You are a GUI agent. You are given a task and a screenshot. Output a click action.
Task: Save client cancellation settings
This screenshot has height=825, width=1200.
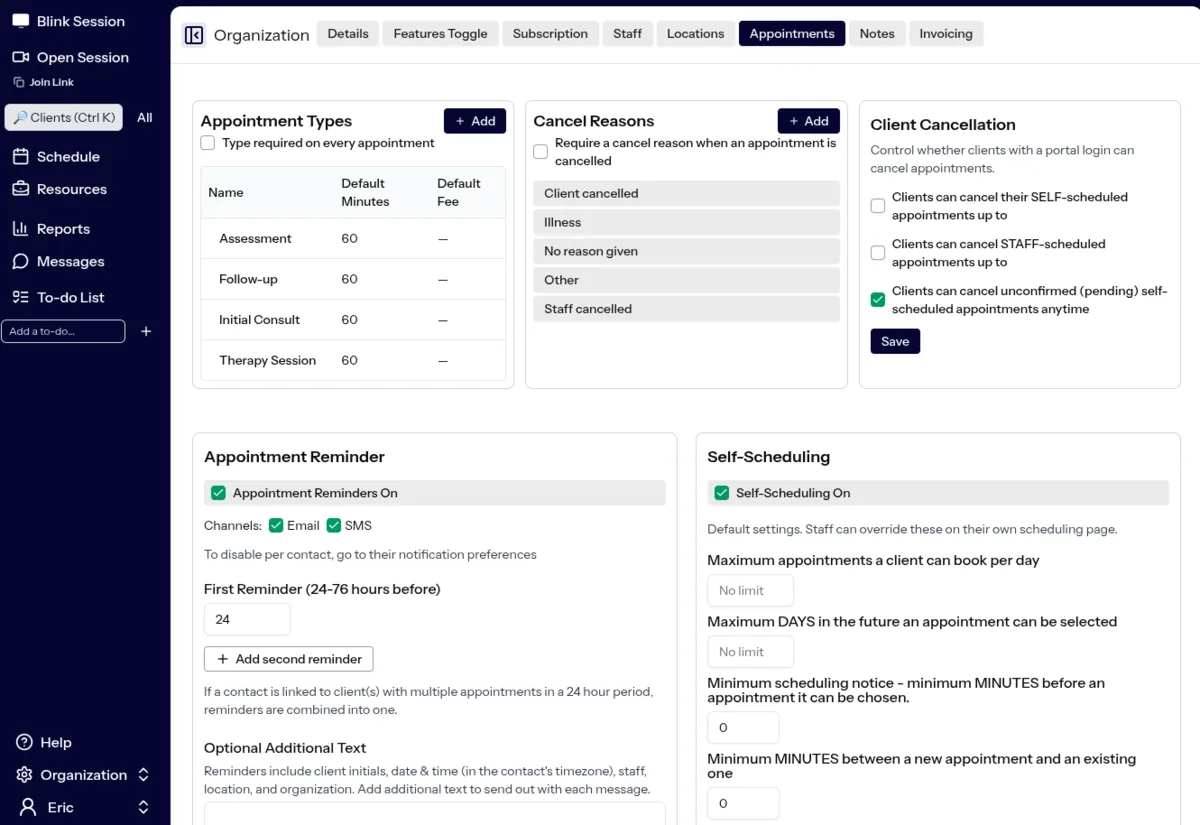(895, 341)
